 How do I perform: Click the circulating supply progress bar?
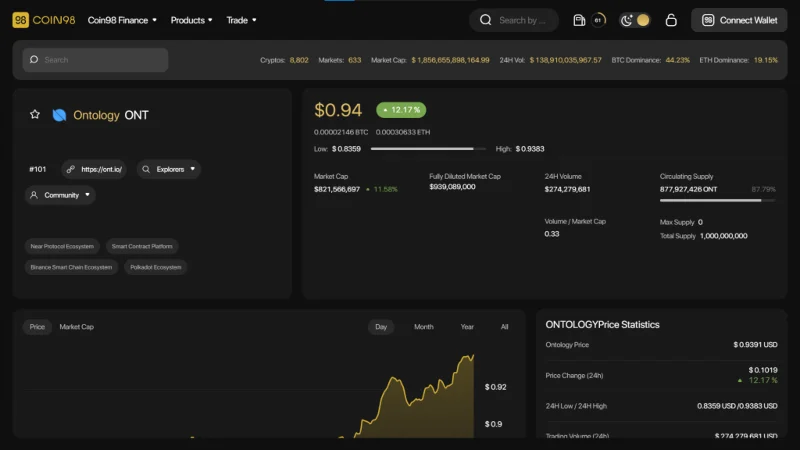pyautogui.click(x=717, y=200)
